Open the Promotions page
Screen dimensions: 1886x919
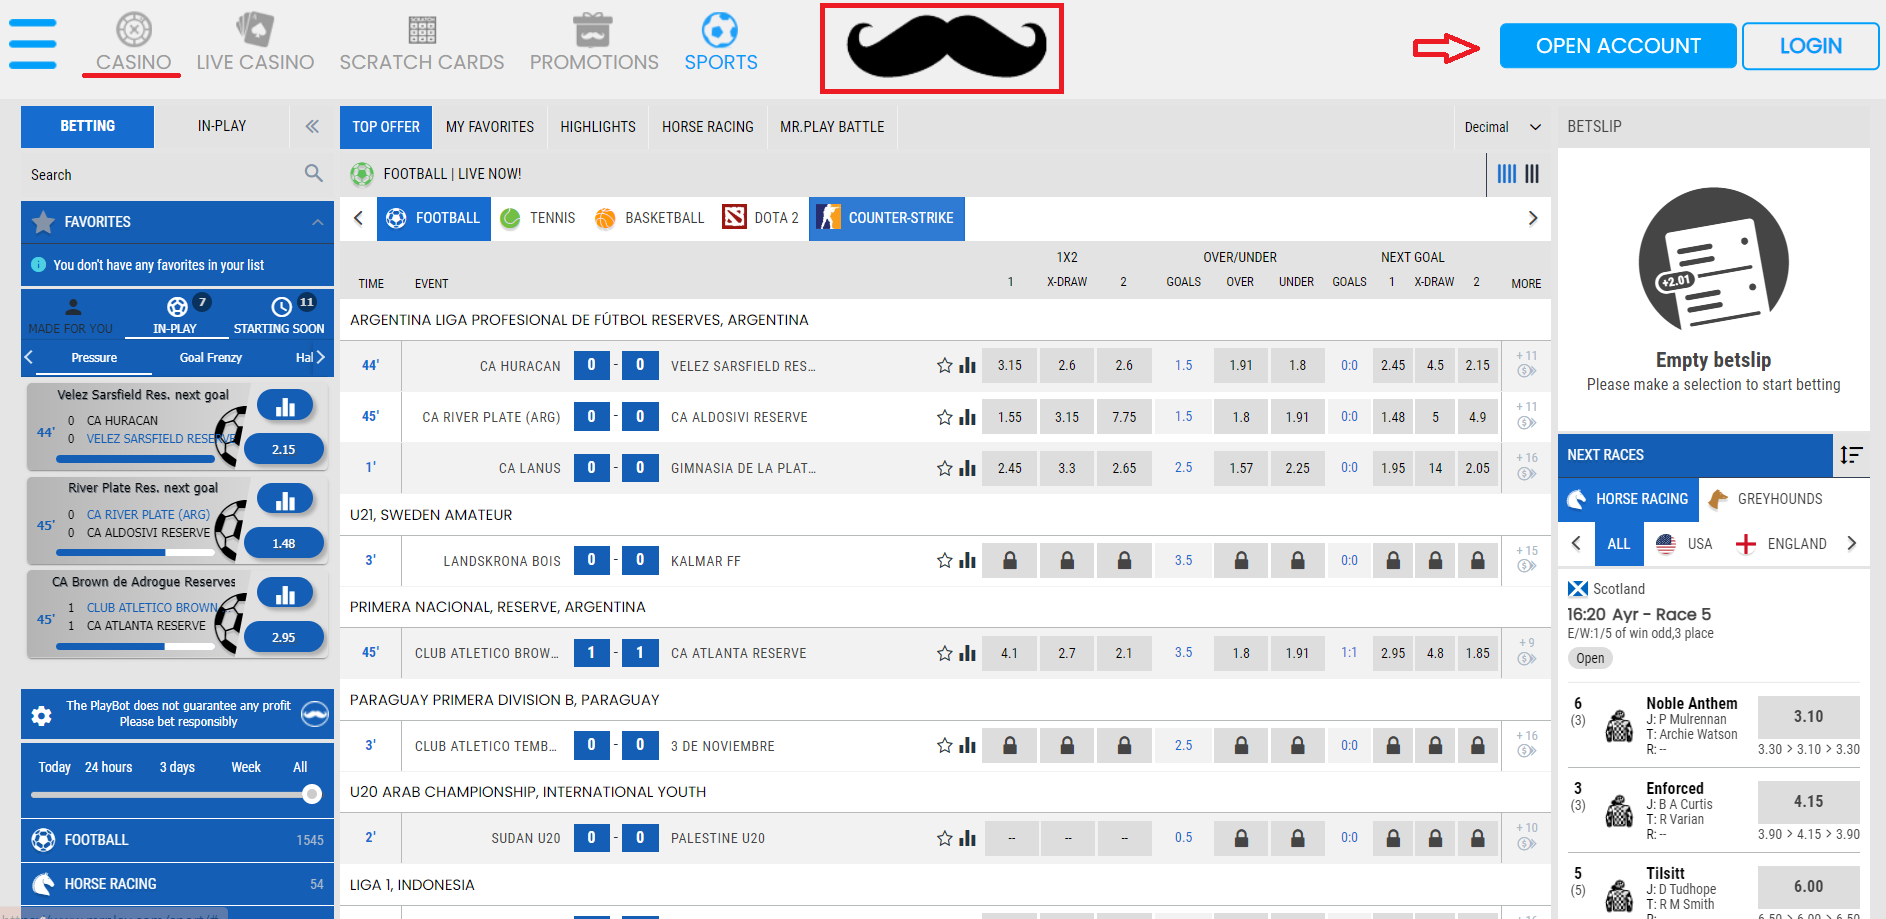[594, 42]
